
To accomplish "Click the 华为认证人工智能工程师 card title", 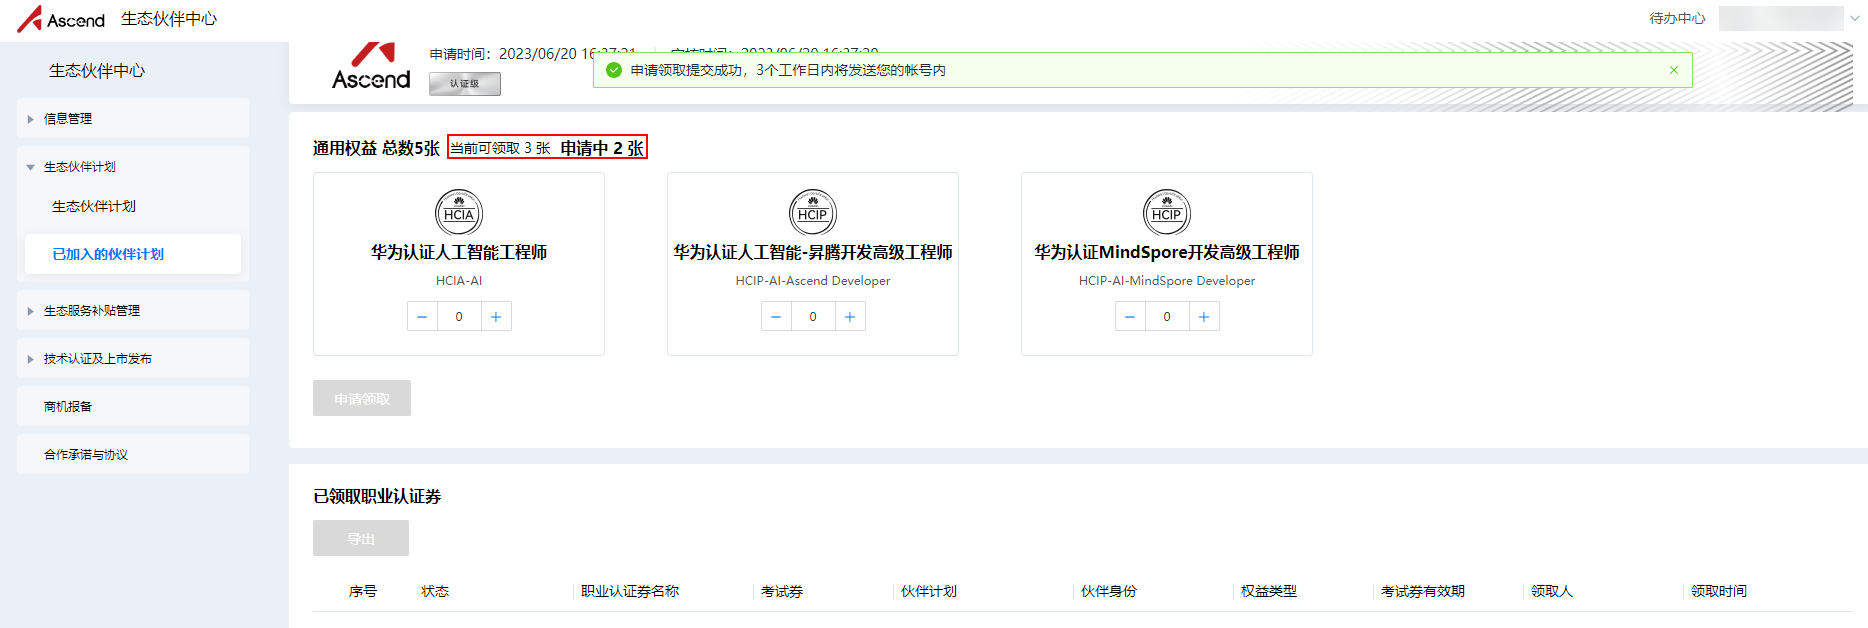I will (459, 252).
